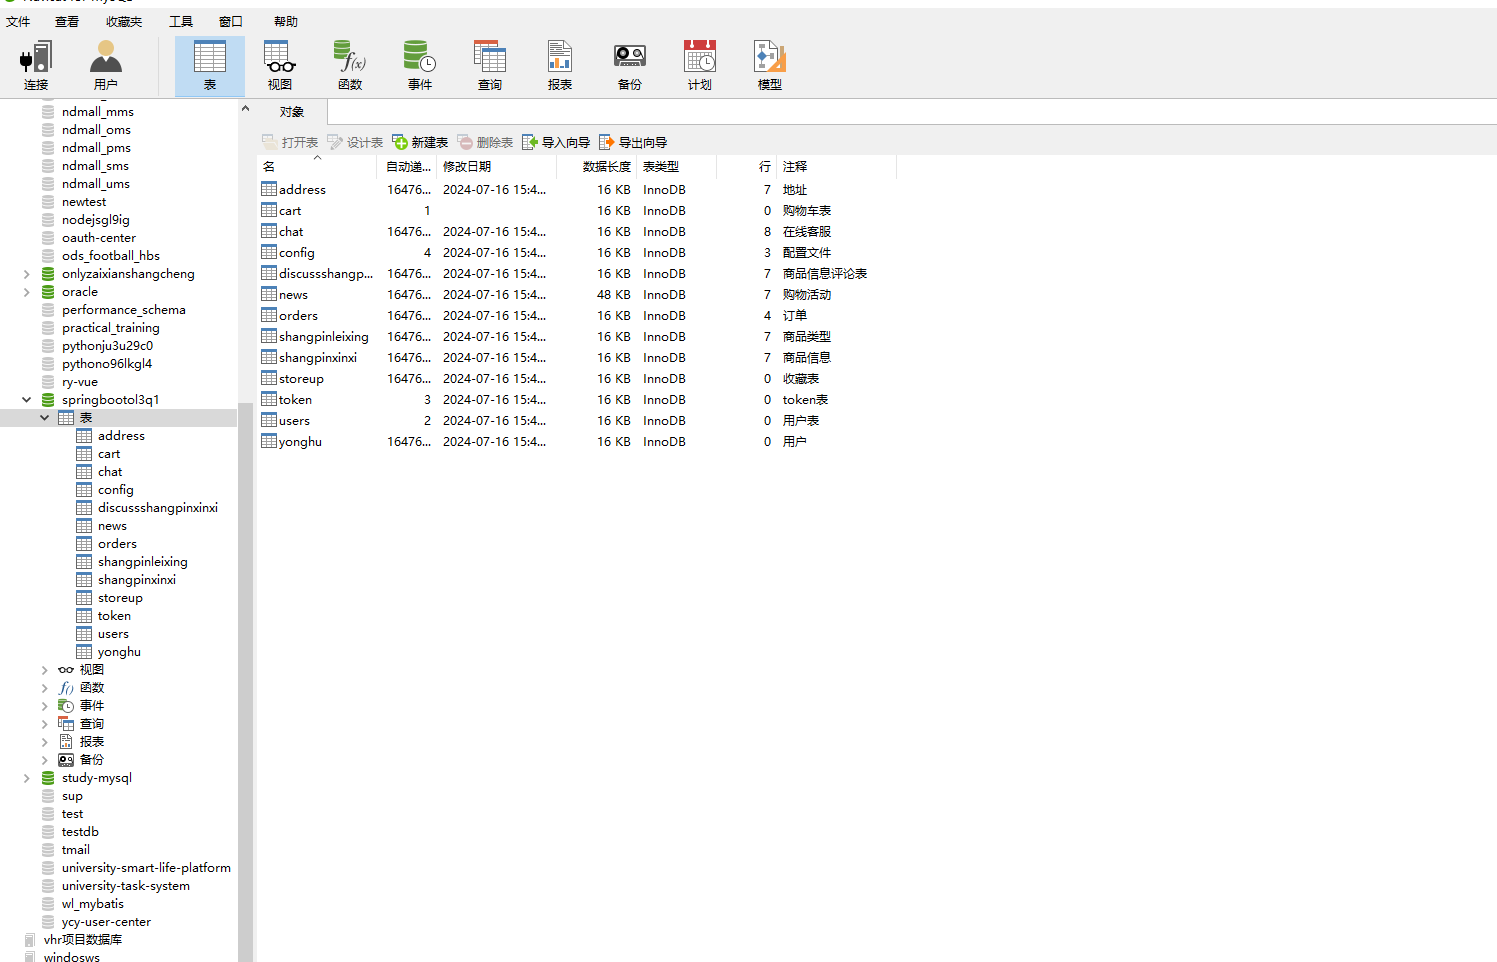Screen dimensions: 1497x962
Task: Sort by the 名 column header
Action: point(317,167)
